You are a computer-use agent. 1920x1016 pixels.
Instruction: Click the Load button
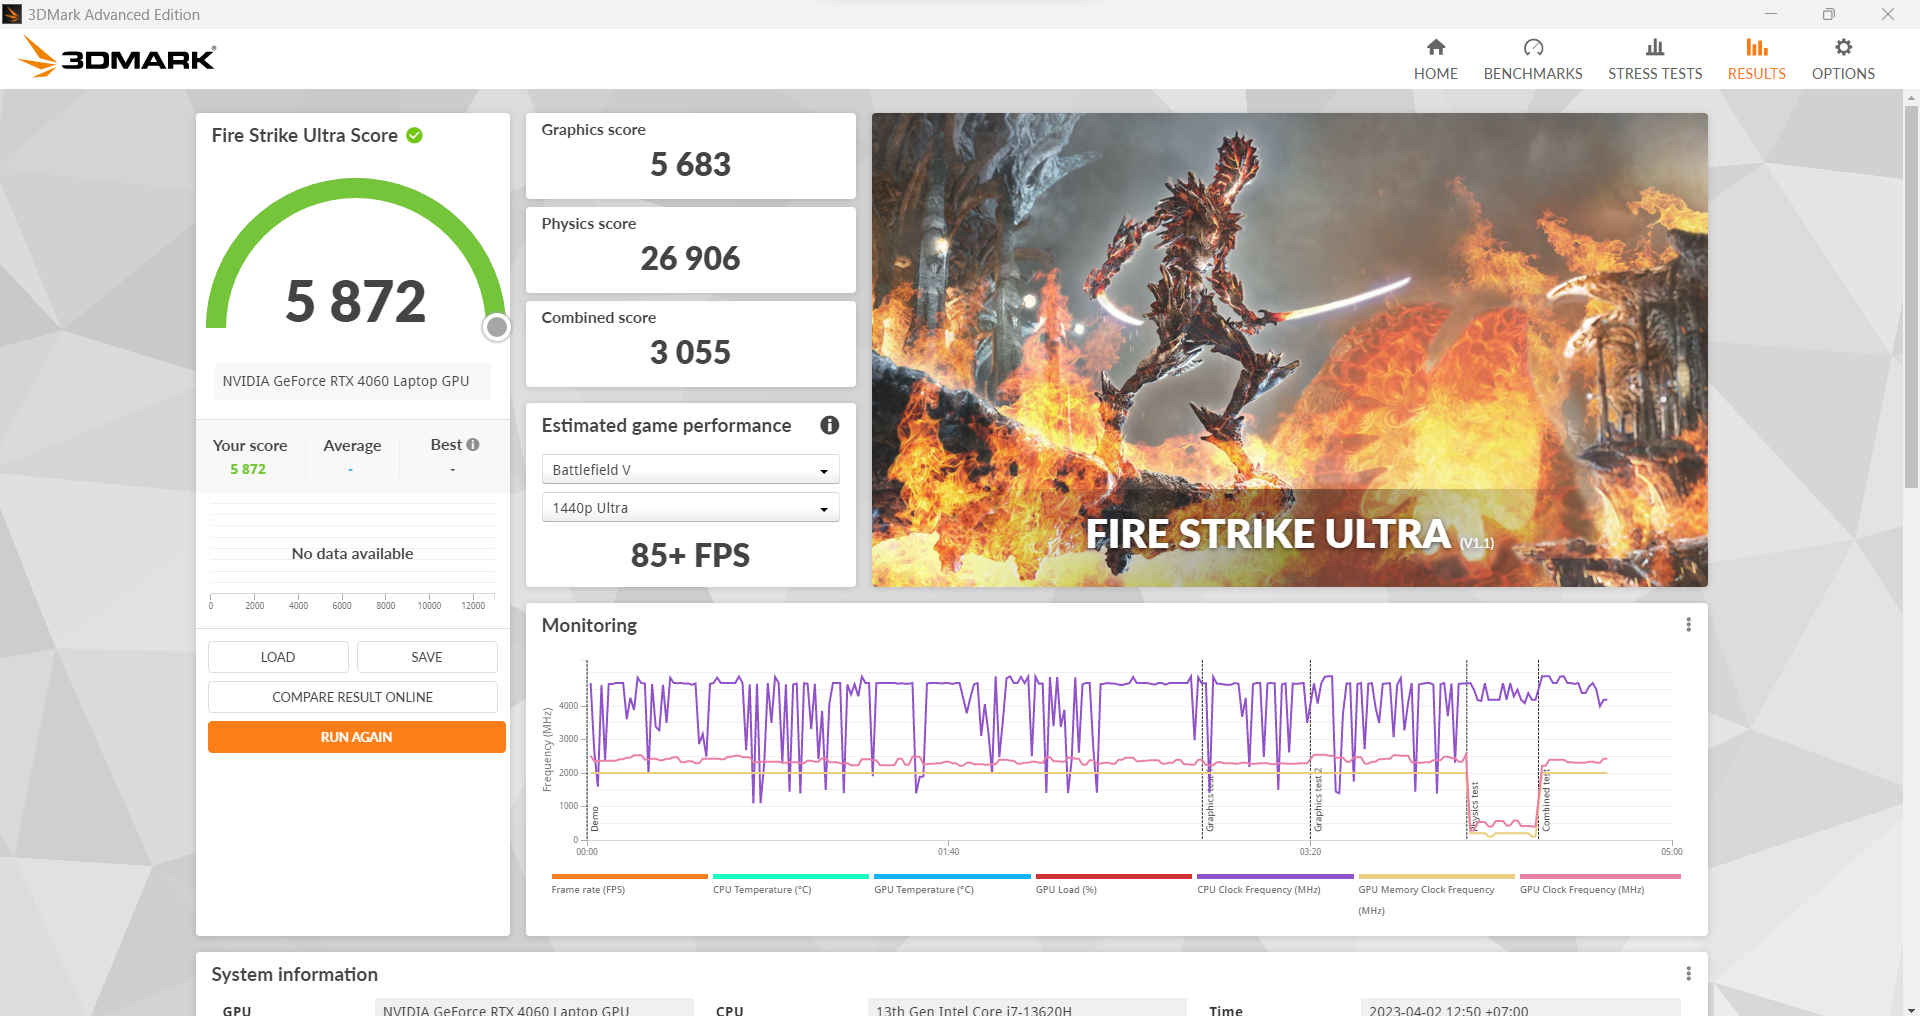(x=278, y=657)
